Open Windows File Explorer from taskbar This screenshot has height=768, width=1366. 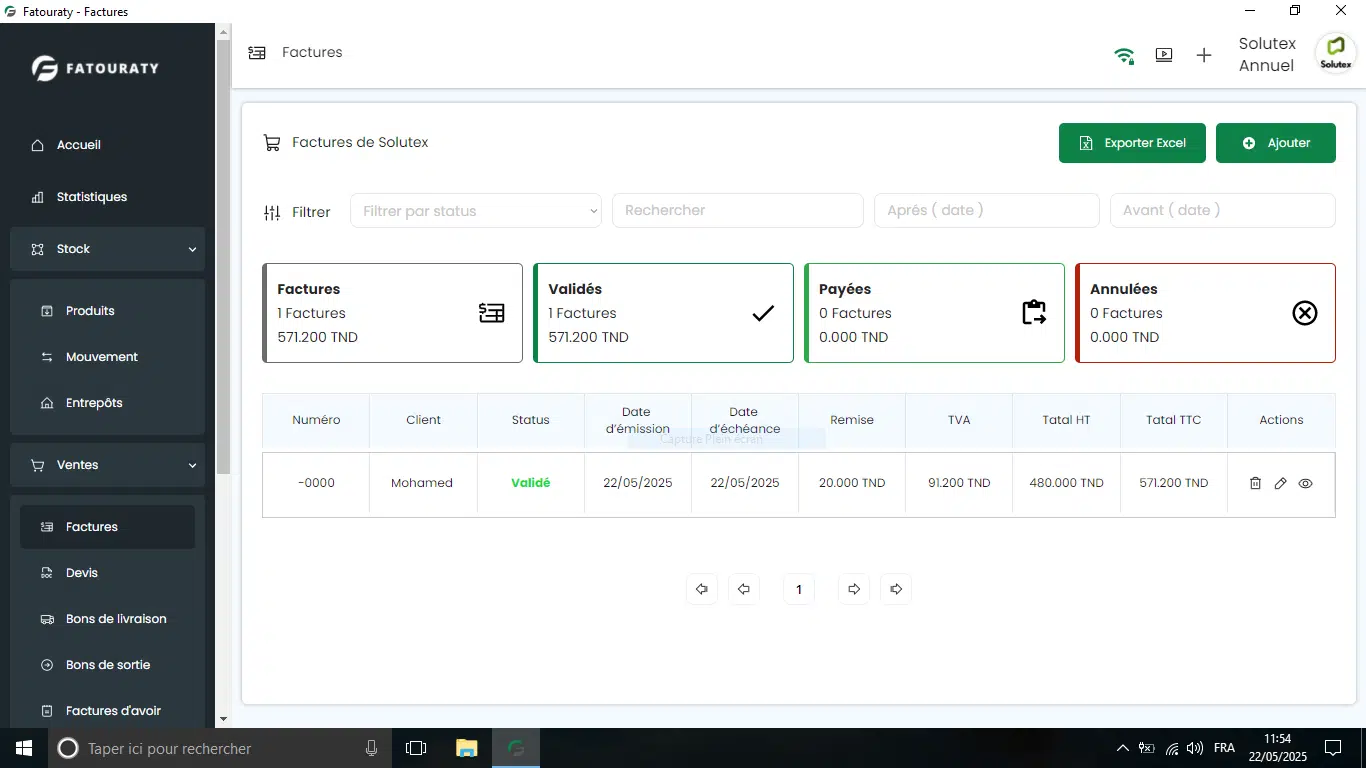tap(466, 748)
